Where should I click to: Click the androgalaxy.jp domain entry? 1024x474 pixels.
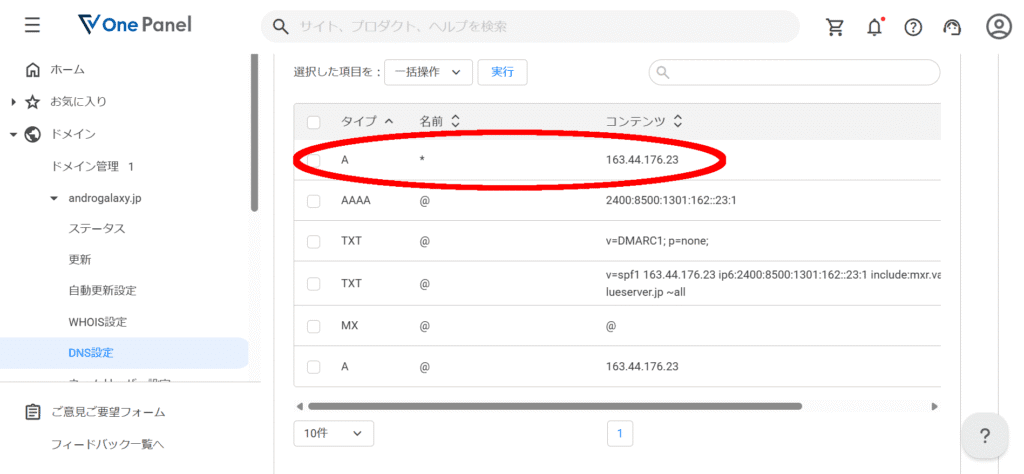(104, 198)
